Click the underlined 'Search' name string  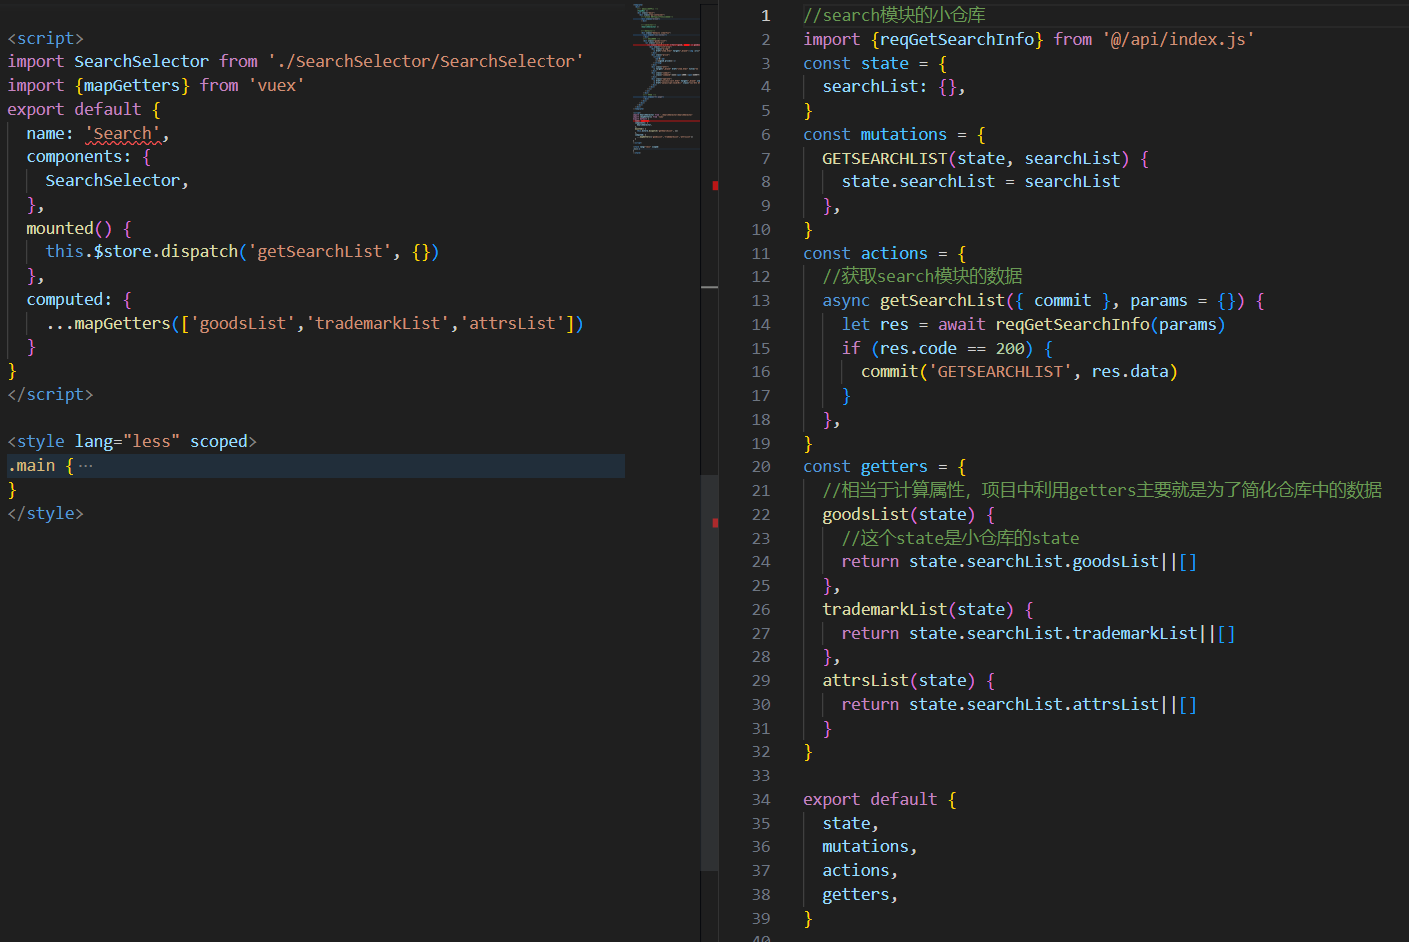[x=123, y=133]
